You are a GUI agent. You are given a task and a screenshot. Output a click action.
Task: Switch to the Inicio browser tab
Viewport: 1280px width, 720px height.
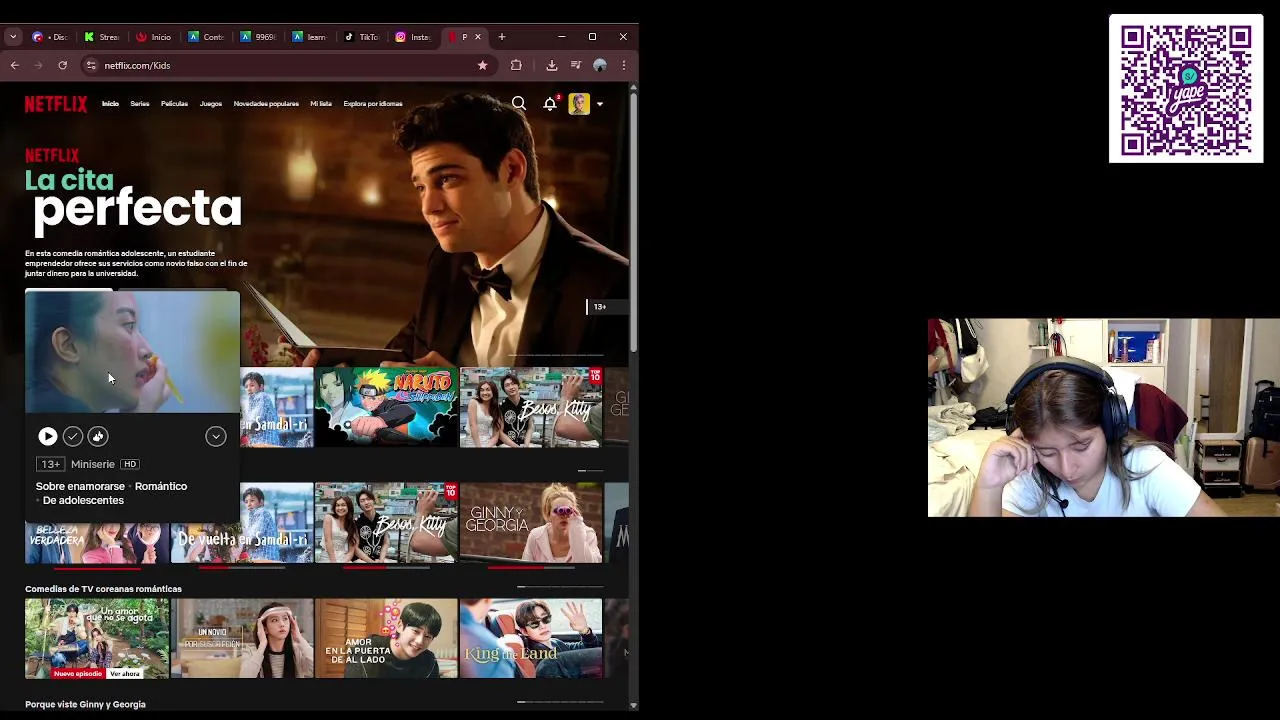click(x=153, y=37)
